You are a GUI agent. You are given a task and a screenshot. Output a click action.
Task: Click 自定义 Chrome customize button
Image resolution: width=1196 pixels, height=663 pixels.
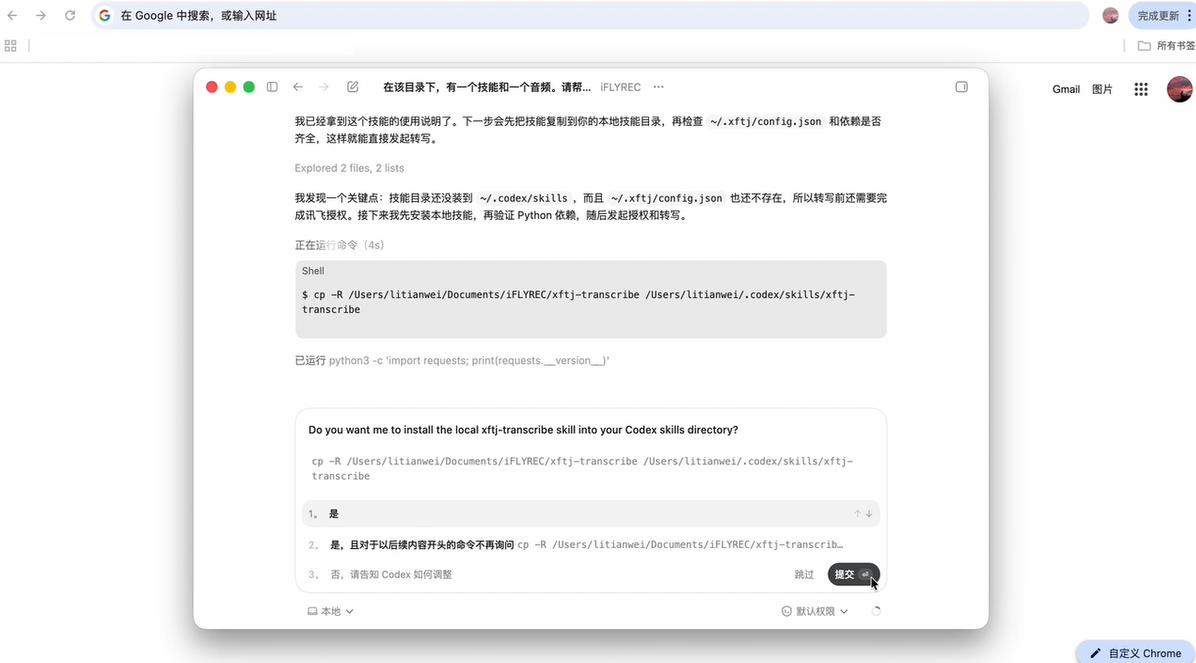1137,653
